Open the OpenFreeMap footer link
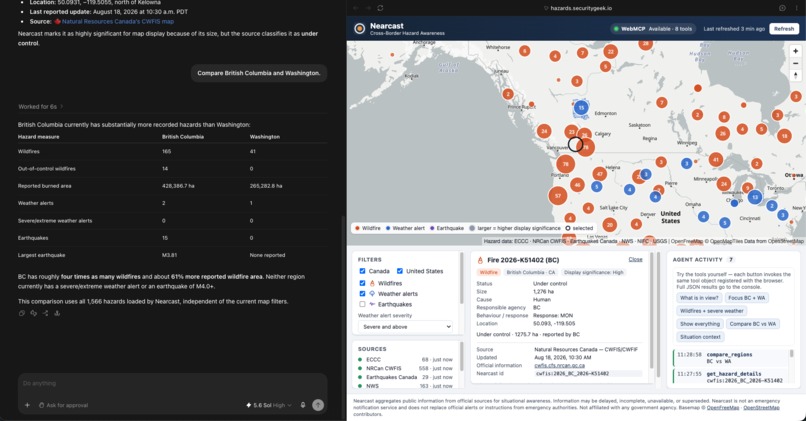The width and height of the screenshot is (806, 421). tap(722, 408)
